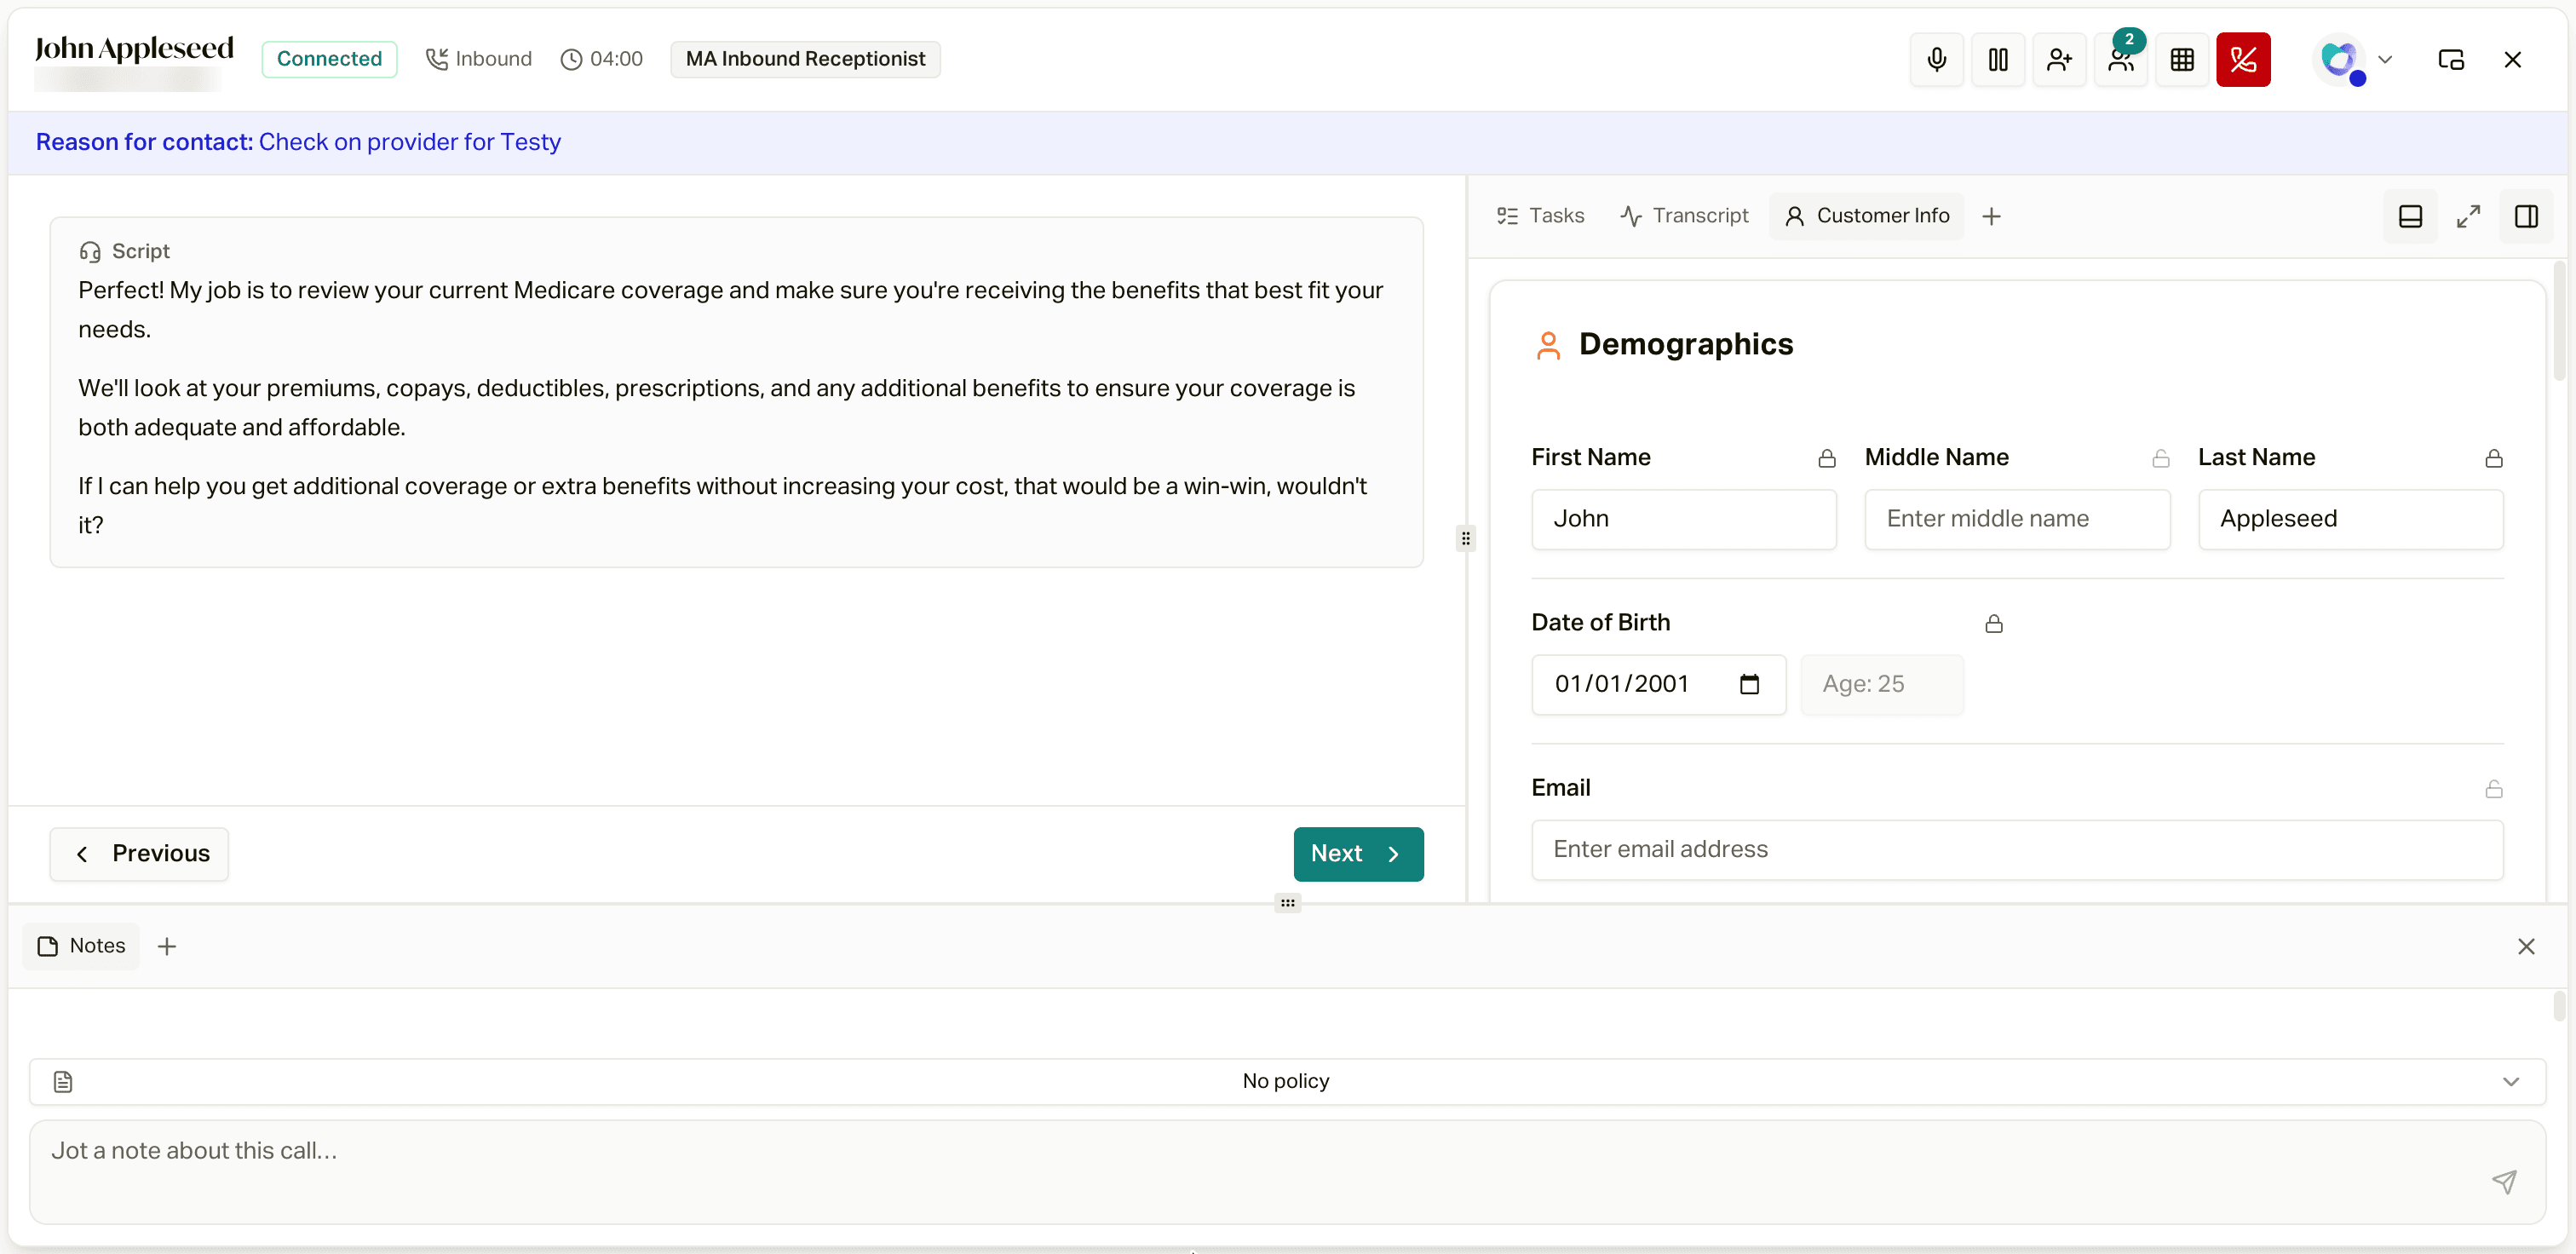The height and width of the screenshot is (1254, 2576).
Task: Select the Customer Info tab
Action: (1867, 216)
